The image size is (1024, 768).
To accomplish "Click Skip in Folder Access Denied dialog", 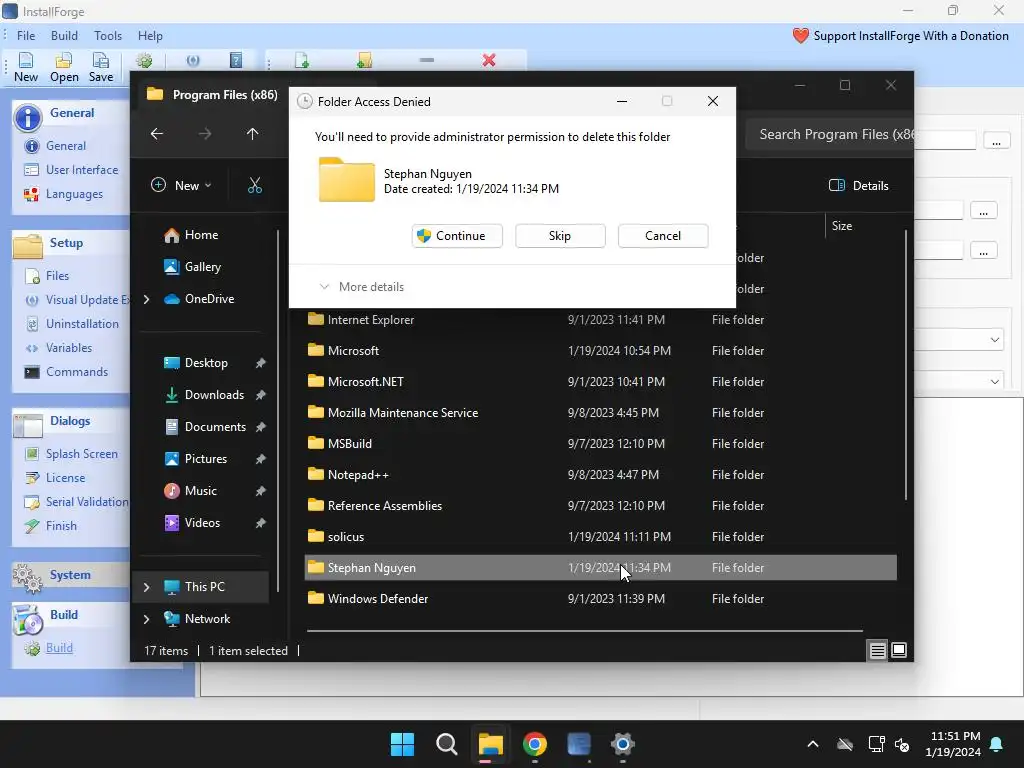I will [x=560, y=236].
